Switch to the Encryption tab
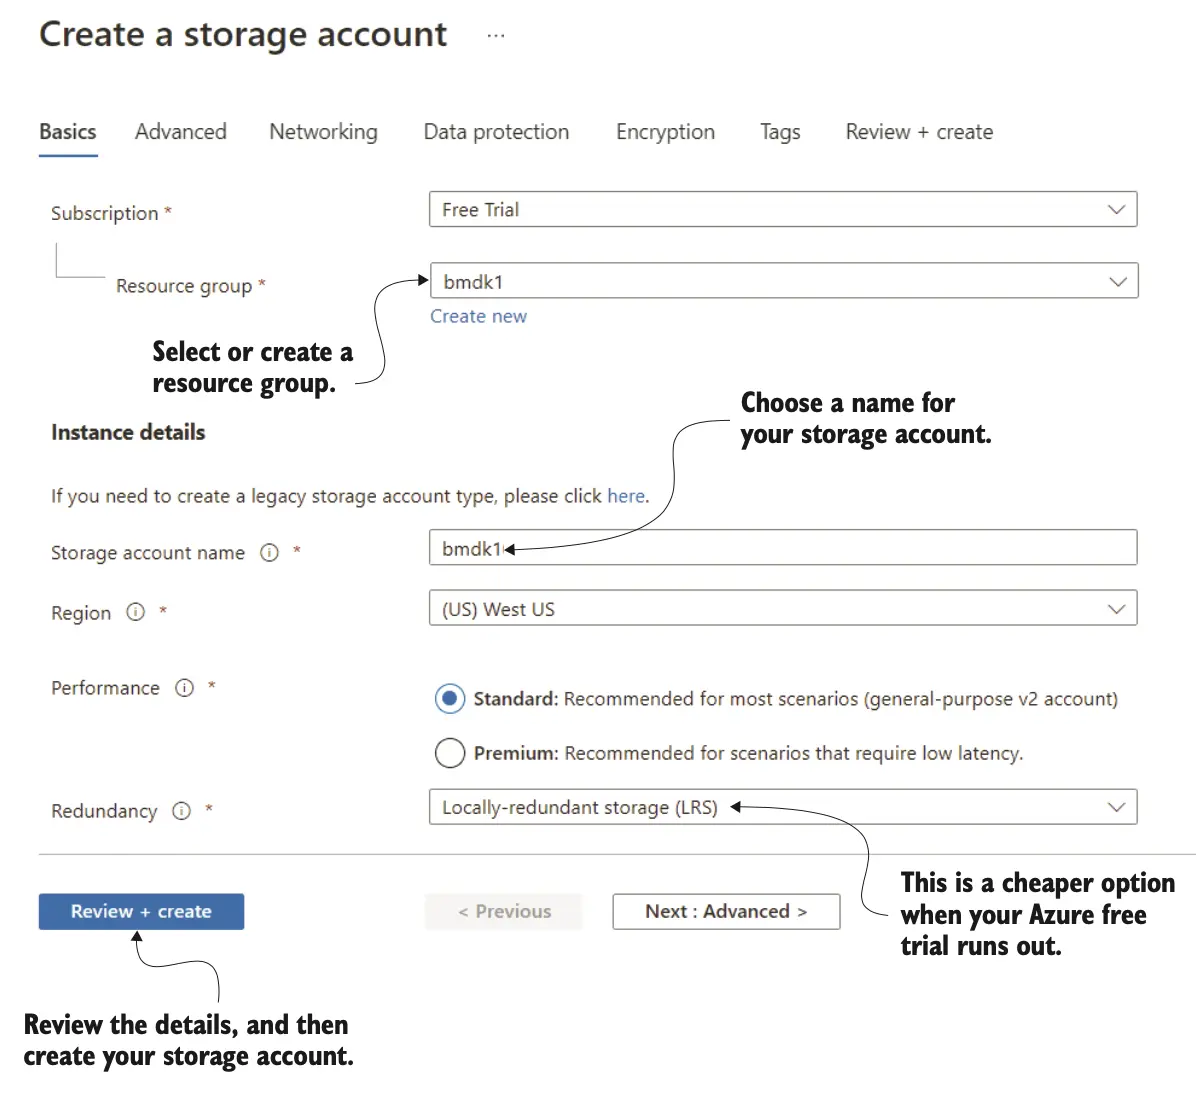 click(665, 132)
